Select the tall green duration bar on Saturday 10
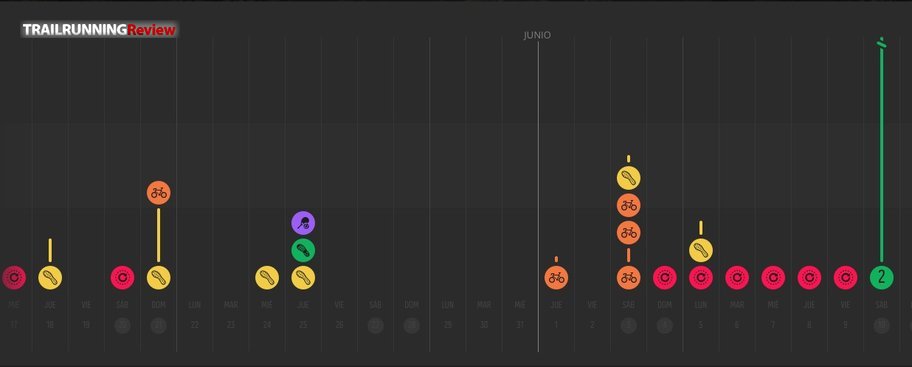 tap(881, 152)
